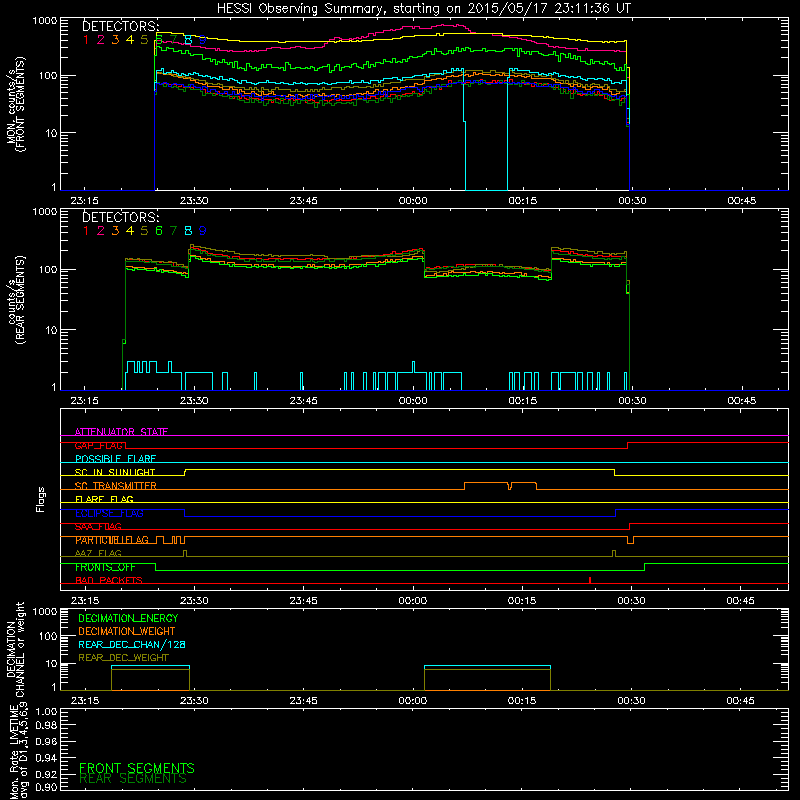This screenshot has width=800, height=800.
Task: Click the red BAD_PACKETS tick mark on the Flags timeline
Action: click(x=590, y=580)
